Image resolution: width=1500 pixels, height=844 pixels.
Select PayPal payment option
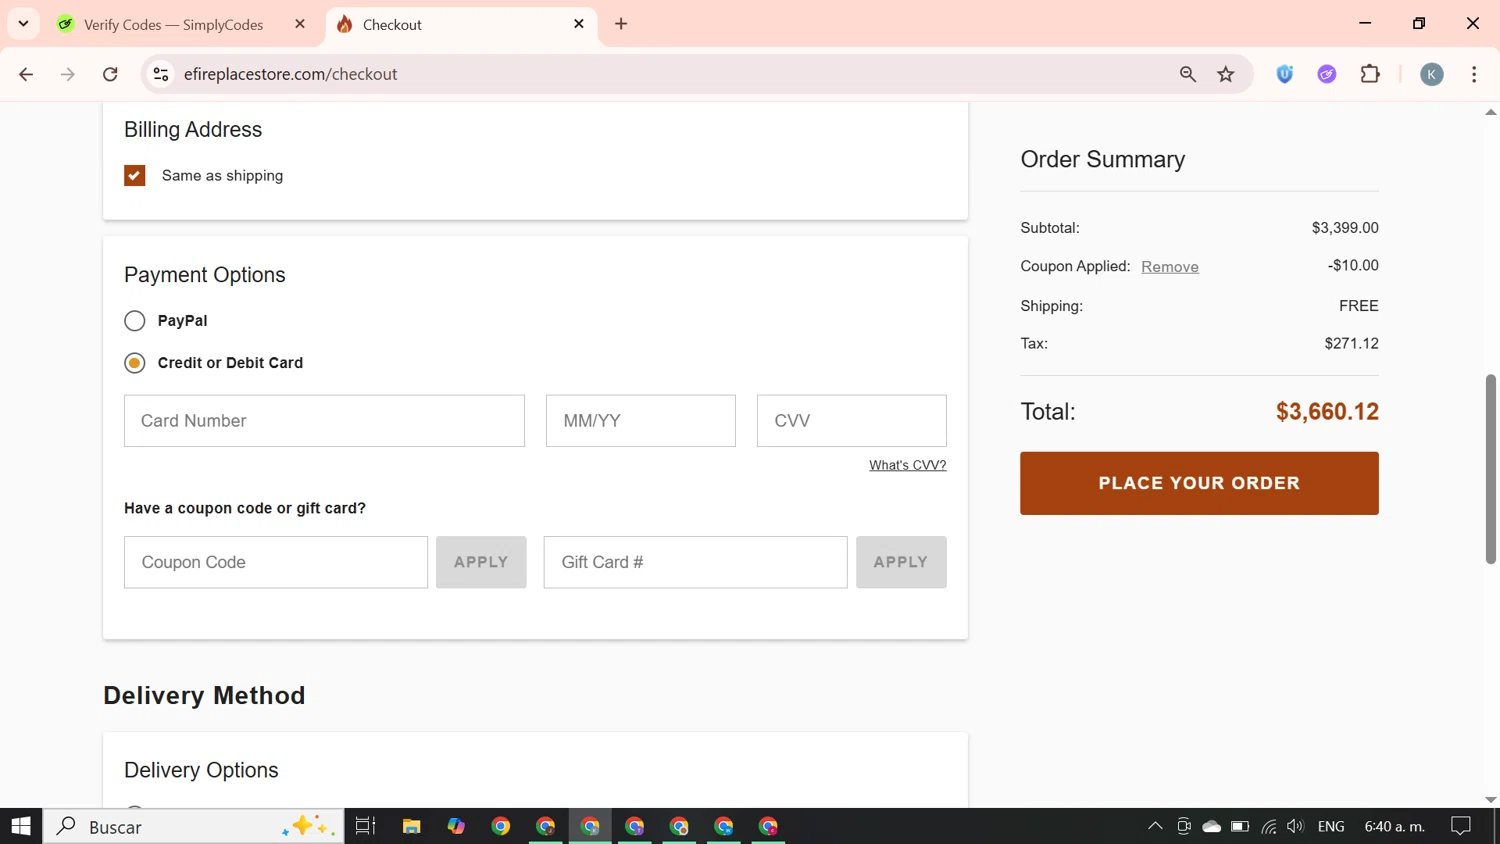click(135, 321)
